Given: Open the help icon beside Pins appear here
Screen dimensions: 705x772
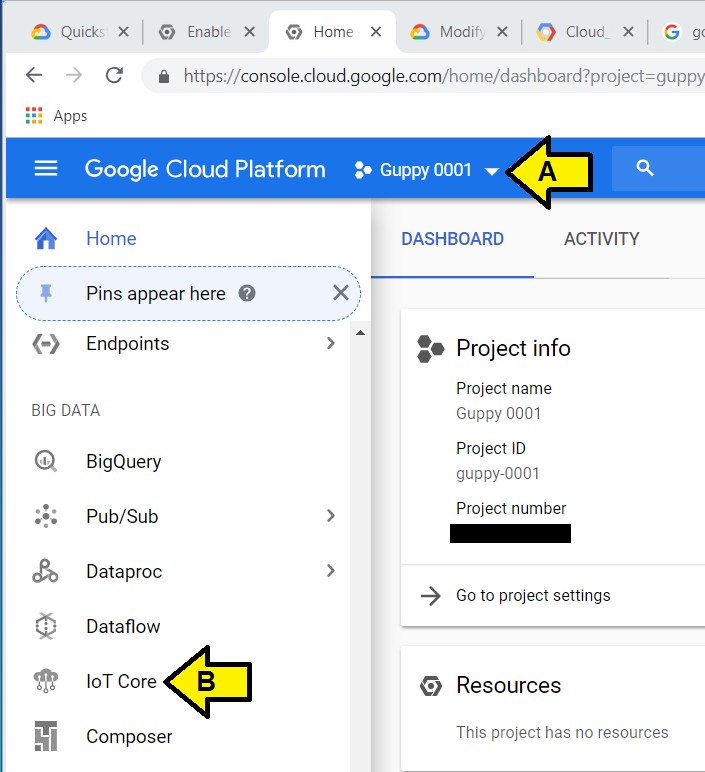Looking at the screenshot, I should click(247, 293).
